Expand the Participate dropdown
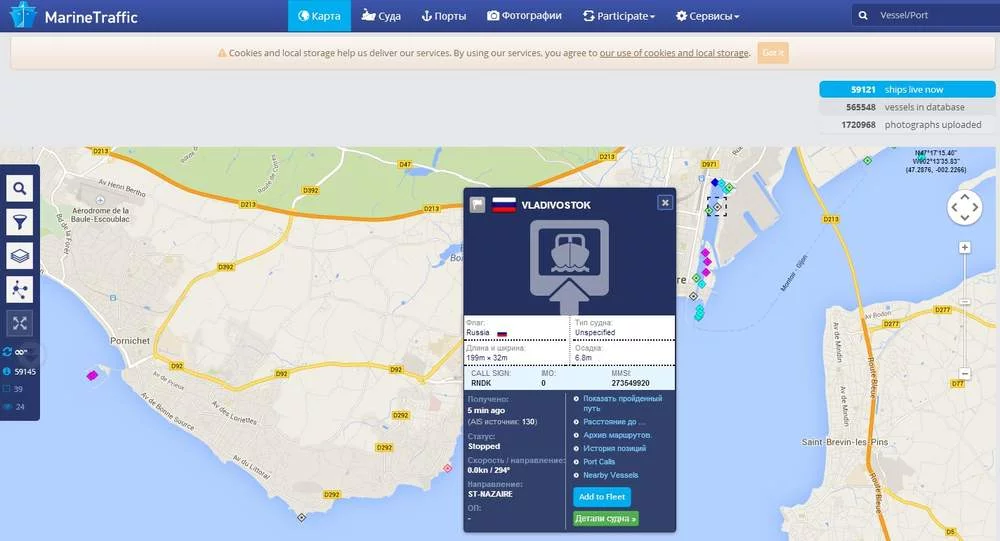Viewport: 1000px width, 541px height. coord(619,16)
